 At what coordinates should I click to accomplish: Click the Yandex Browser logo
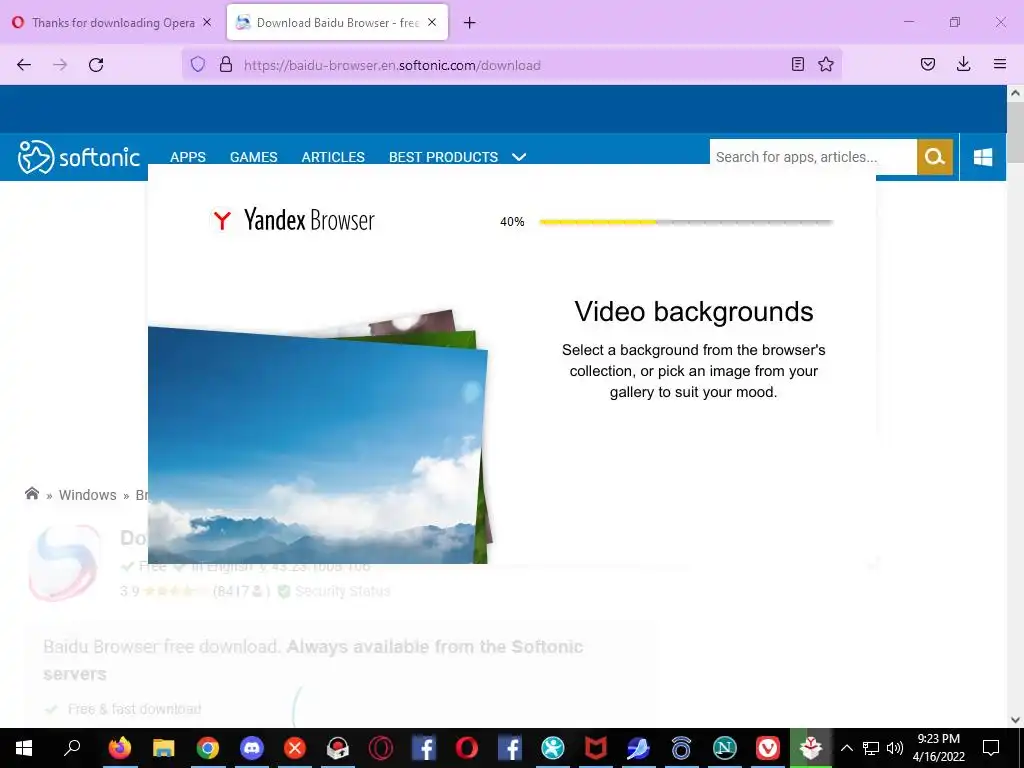pyautogui.click(x=293, y=220)
